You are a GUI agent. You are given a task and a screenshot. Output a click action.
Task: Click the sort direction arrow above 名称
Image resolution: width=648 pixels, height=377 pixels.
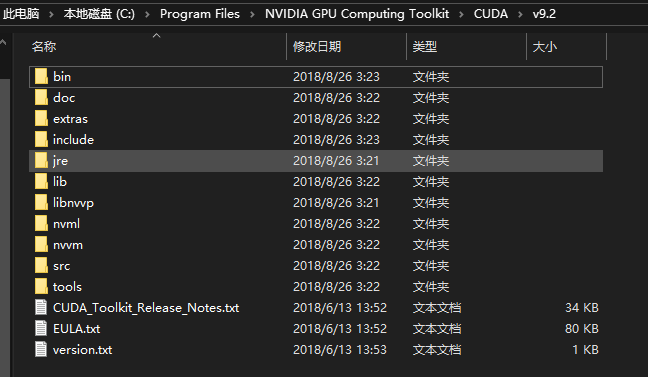pos(156,36)
